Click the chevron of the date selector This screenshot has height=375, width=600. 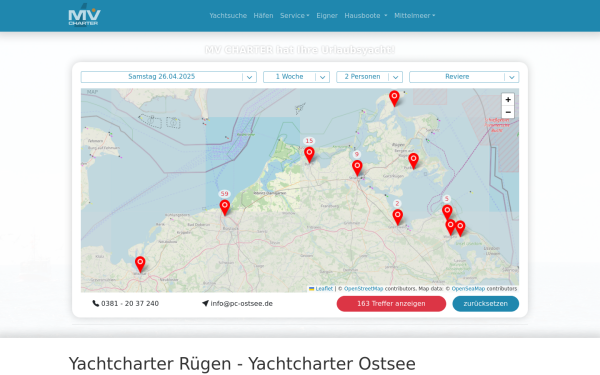point(249,77)
